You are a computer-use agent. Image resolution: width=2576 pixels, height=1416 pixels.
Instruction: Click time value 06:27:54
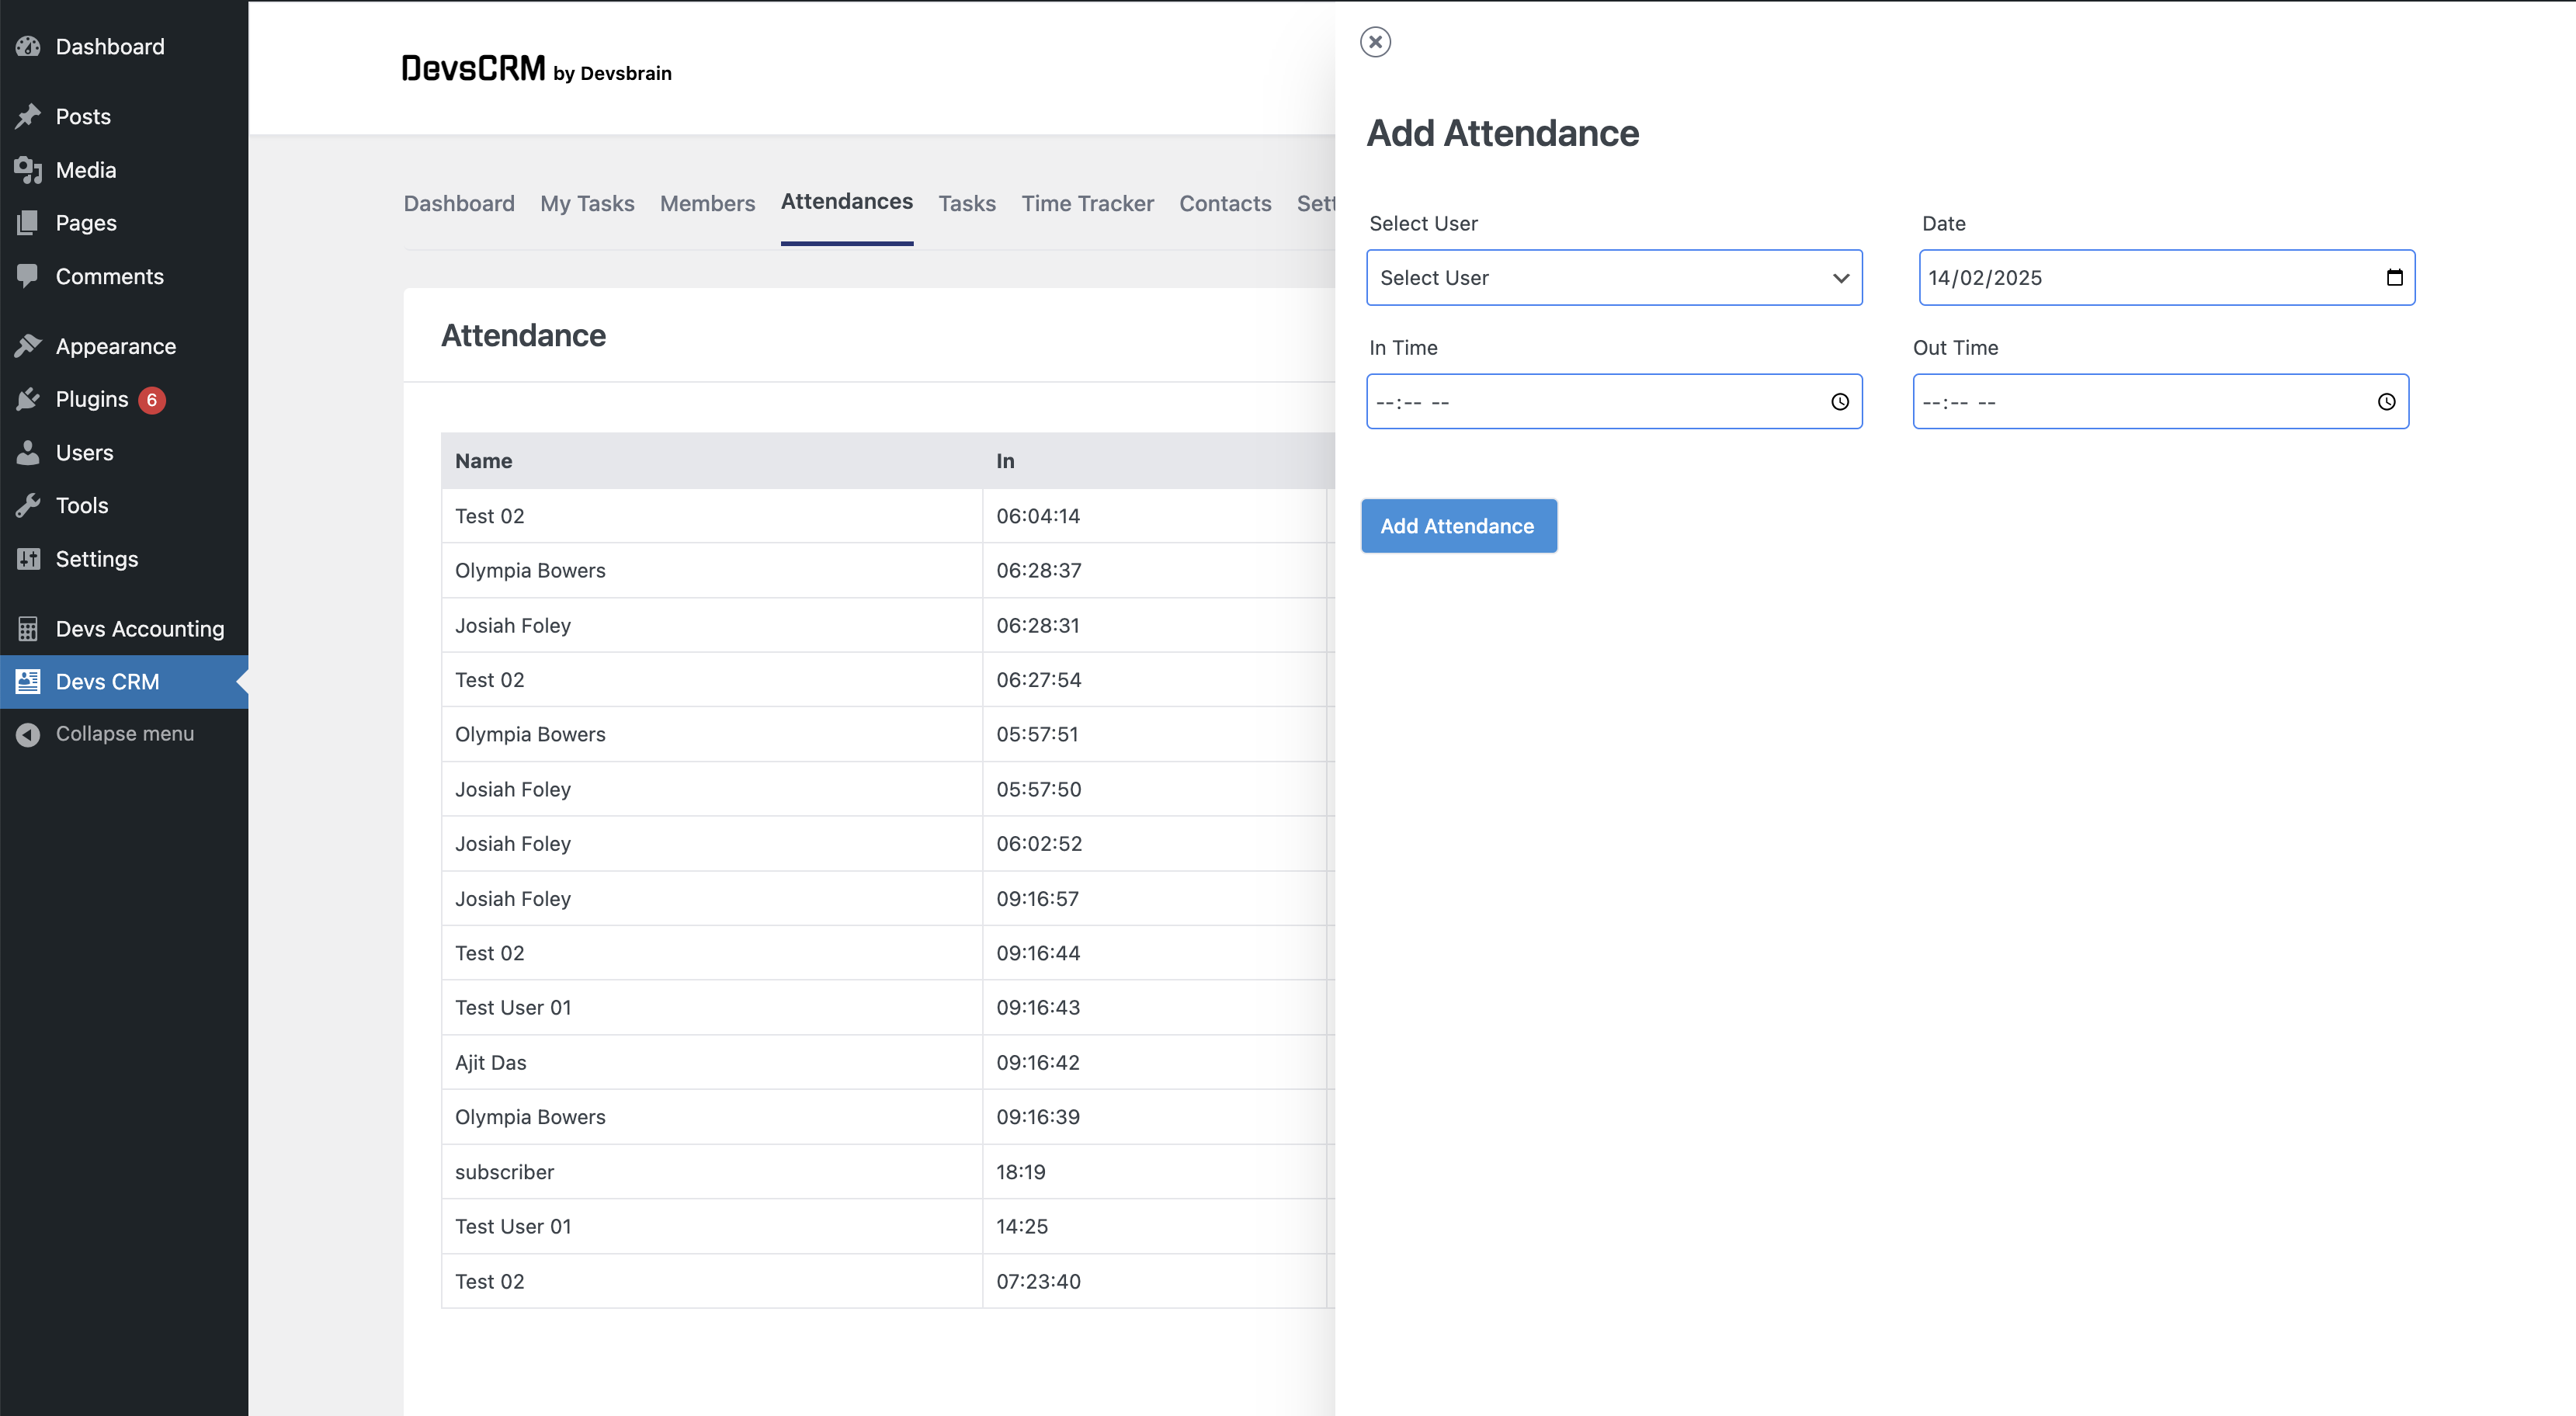click(1039, 680)
